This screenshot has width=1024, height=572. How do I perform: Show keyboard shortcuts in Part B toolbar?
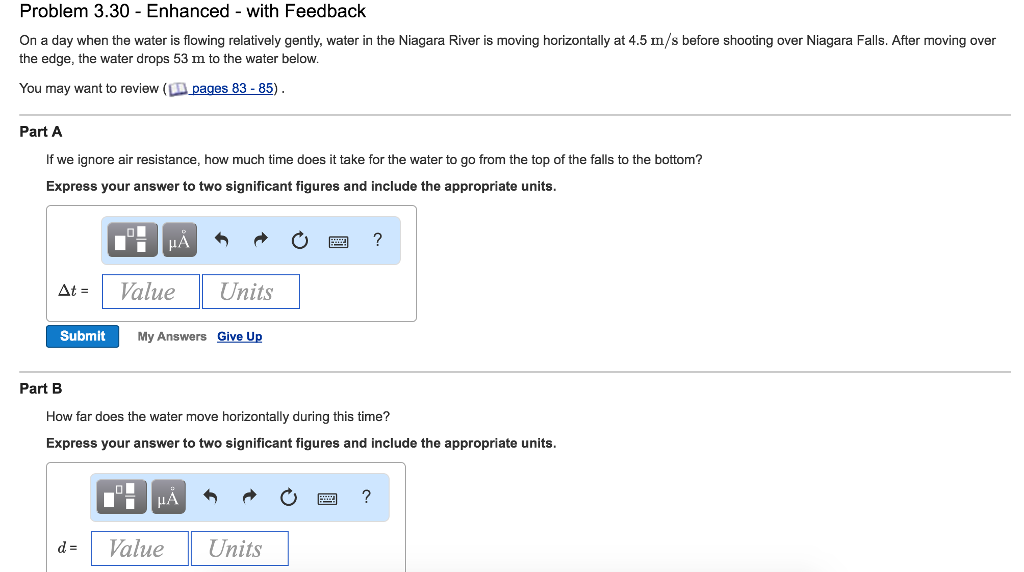tap(327, 500)
